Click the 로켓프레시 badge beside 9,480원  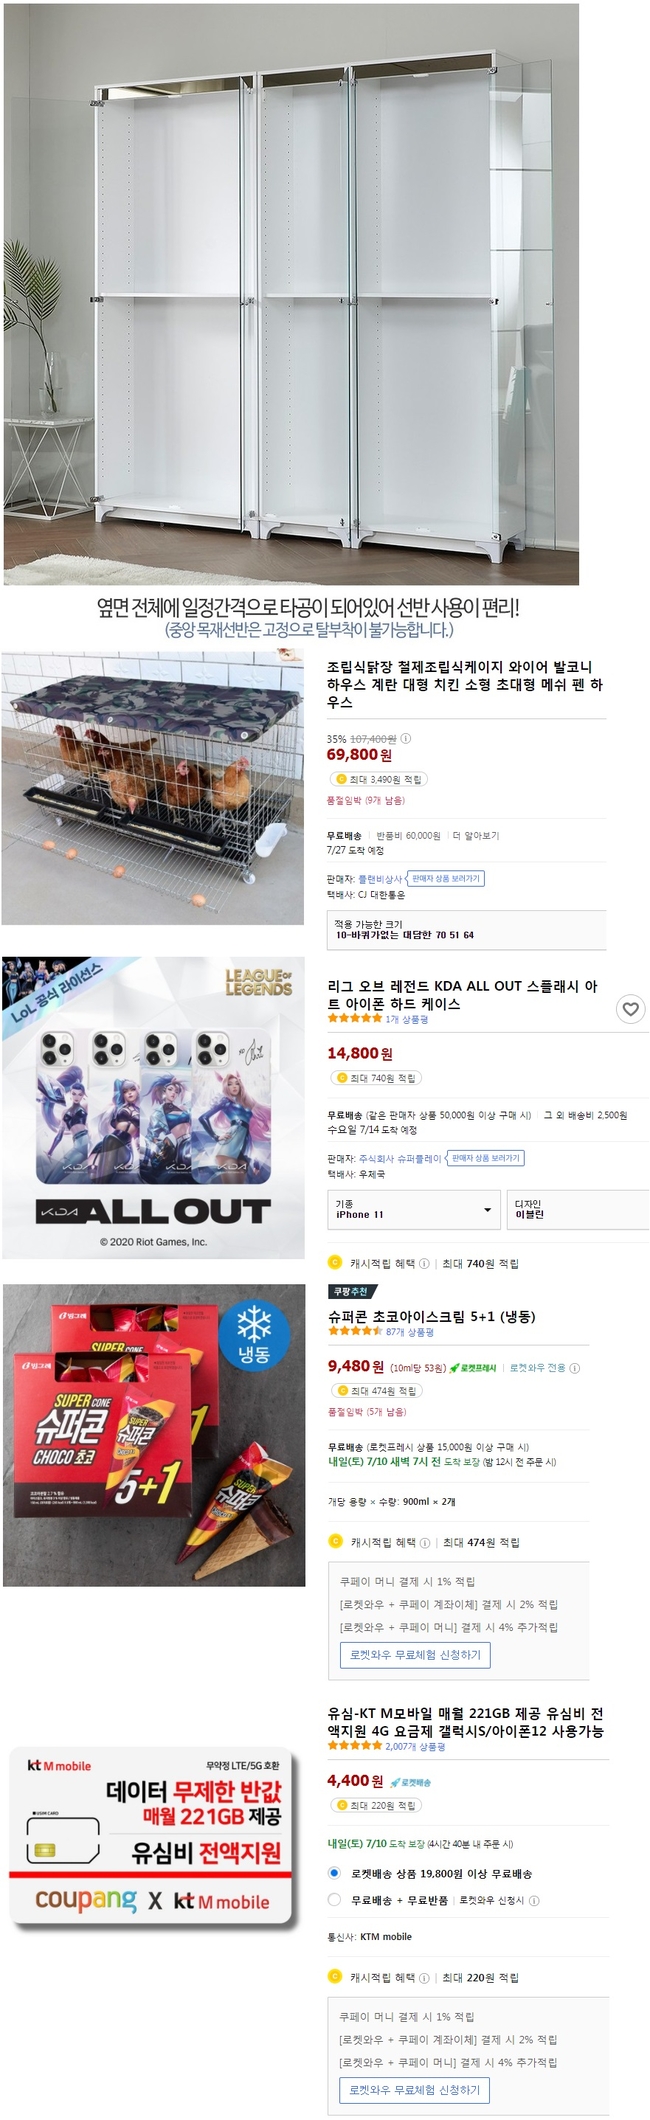point(473,1368)
